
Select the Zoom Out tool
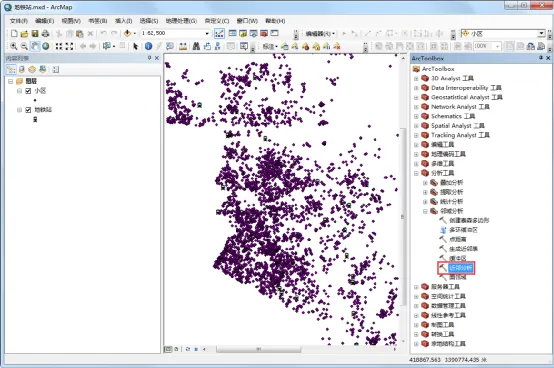[x=24, y=46]
